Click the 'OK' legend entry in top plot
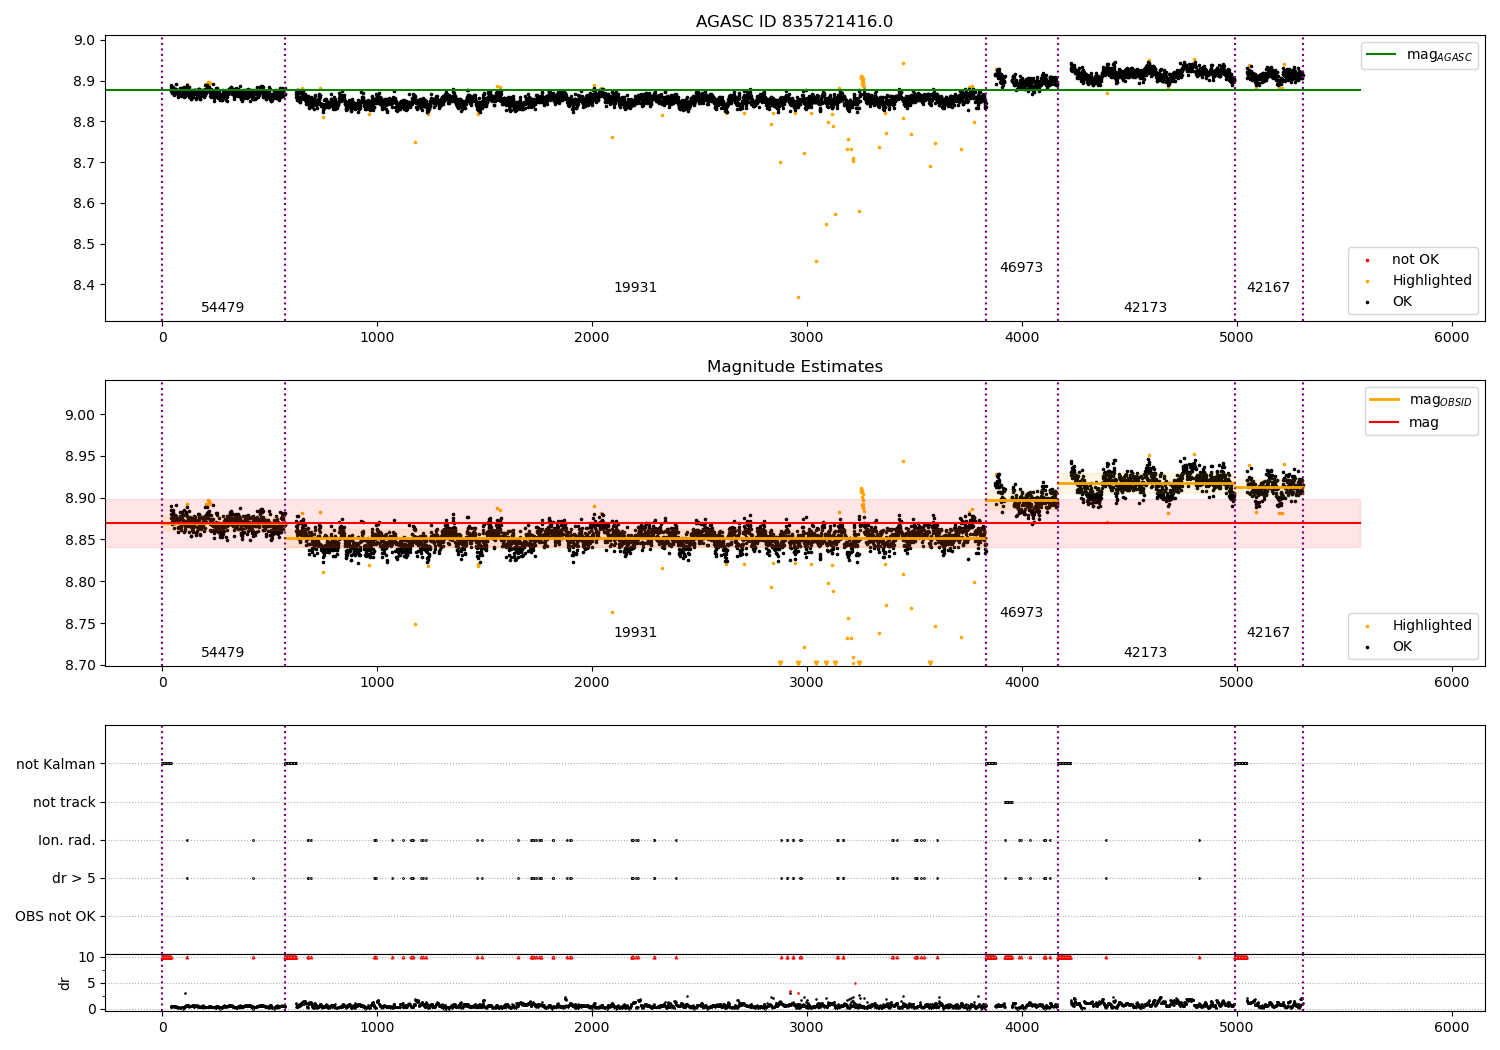 [x=1402, y=302]
